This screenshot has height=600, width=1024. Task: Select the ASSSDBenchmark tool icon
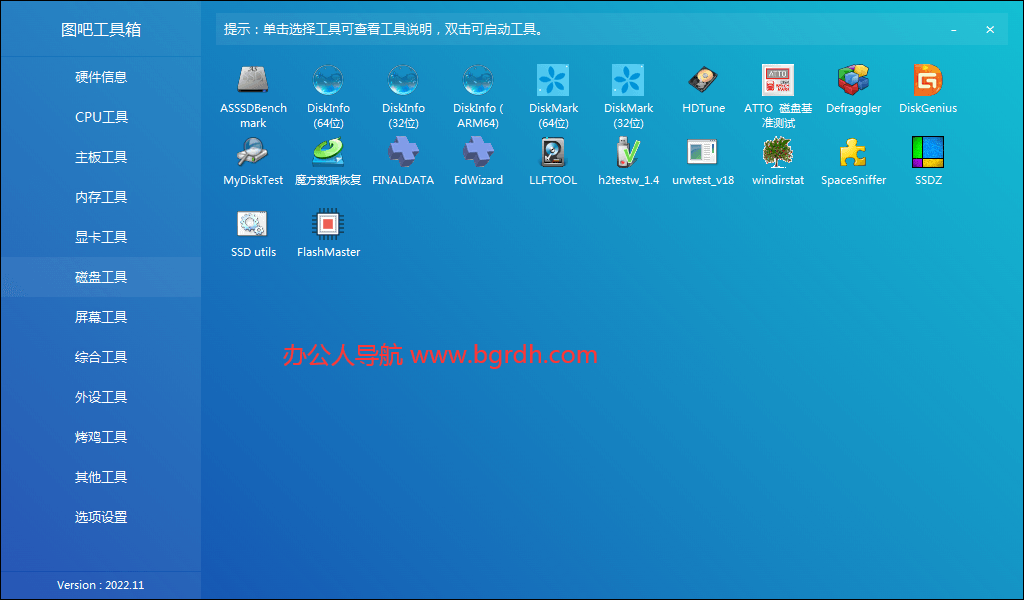pyautogui.click(x=253, y=80)
